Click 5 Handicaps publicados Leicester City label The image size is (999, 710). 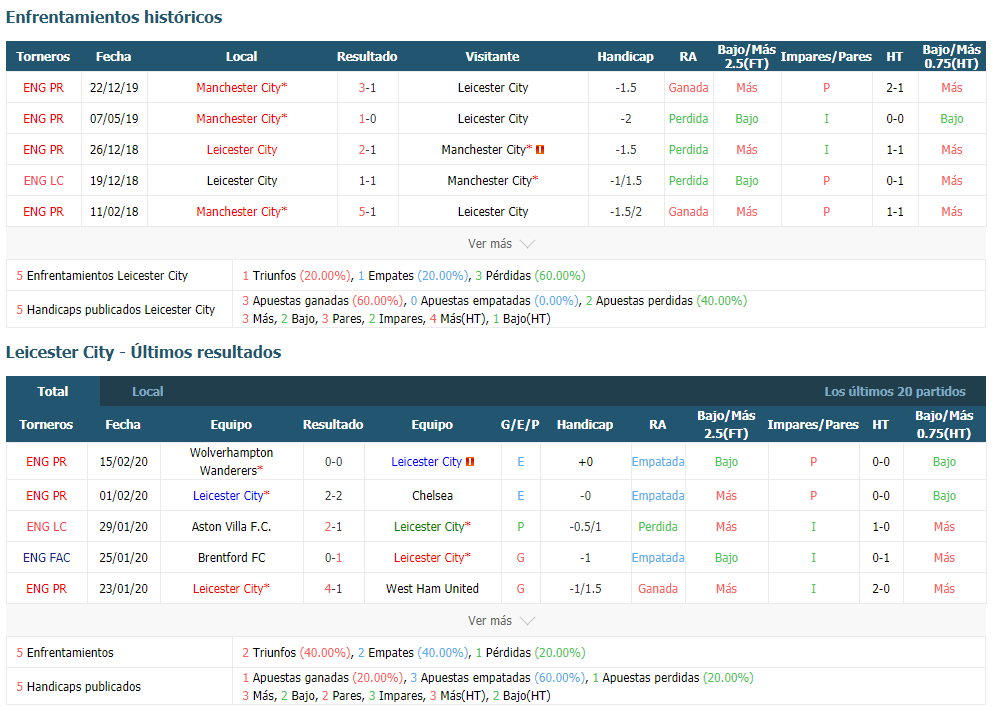(115, 310)
